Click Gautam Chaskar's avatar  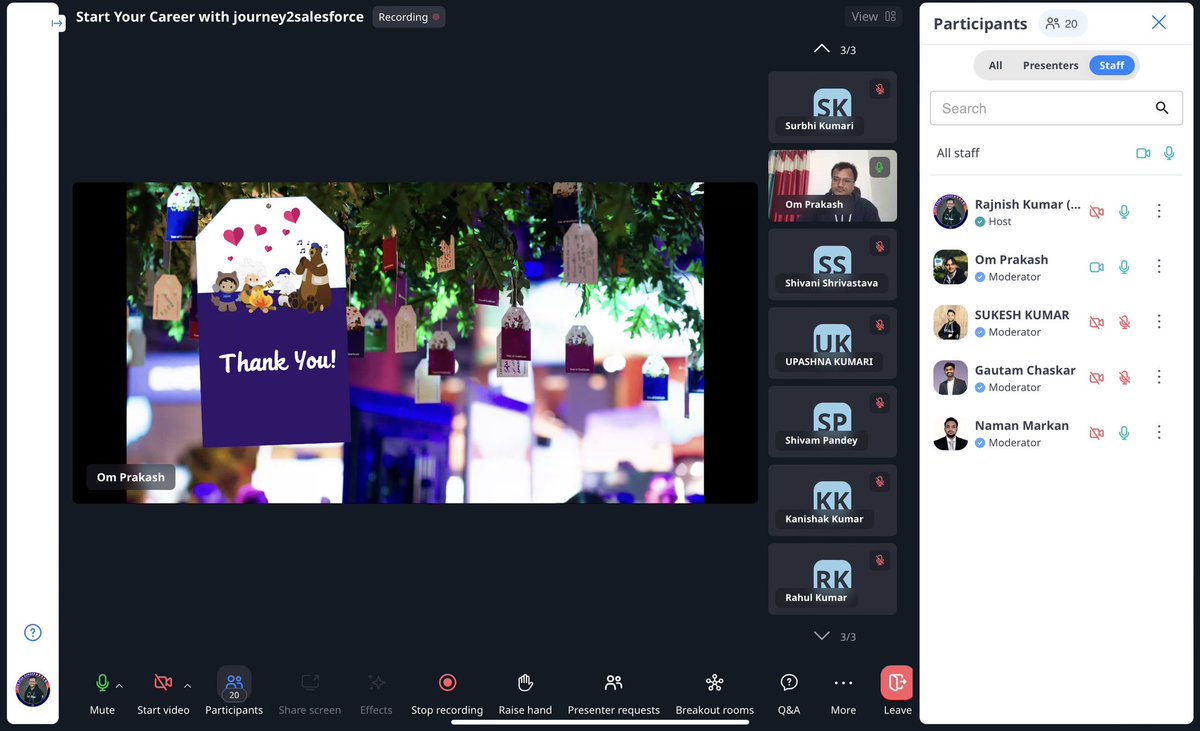tap(950, 377)
